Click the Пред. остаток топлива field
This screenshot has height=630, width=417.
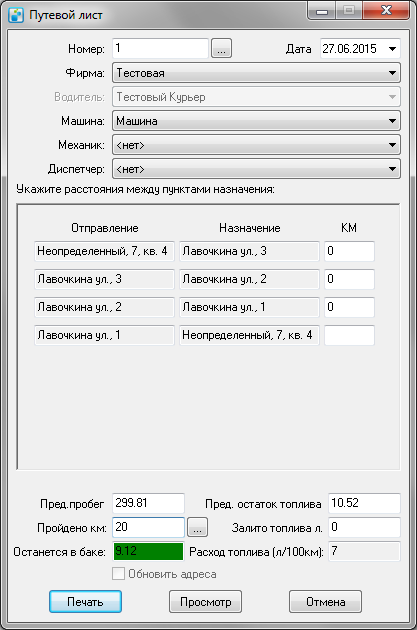point(364,503)
